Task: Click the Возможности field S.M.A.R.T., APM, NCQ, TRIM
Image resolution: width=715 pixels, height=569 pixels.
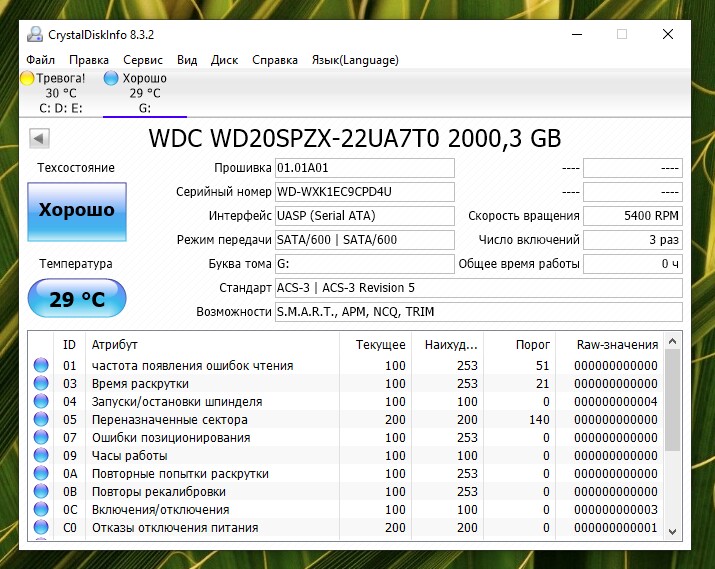Action: [479, 312]
